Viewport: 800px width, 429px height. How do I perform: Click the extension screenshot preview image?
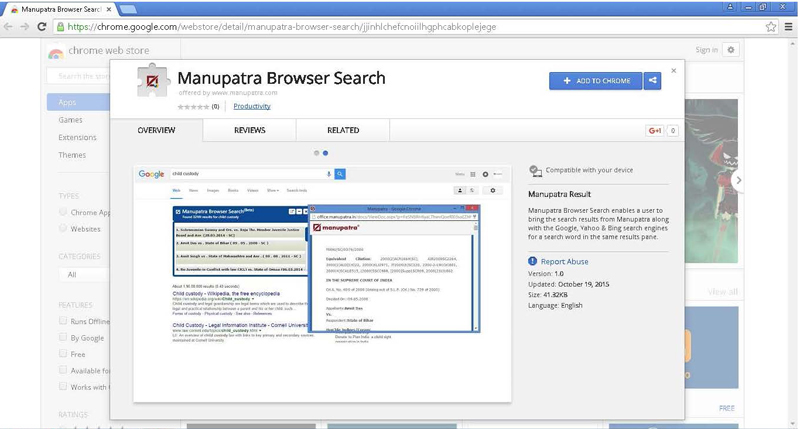[x=322, y=284]
